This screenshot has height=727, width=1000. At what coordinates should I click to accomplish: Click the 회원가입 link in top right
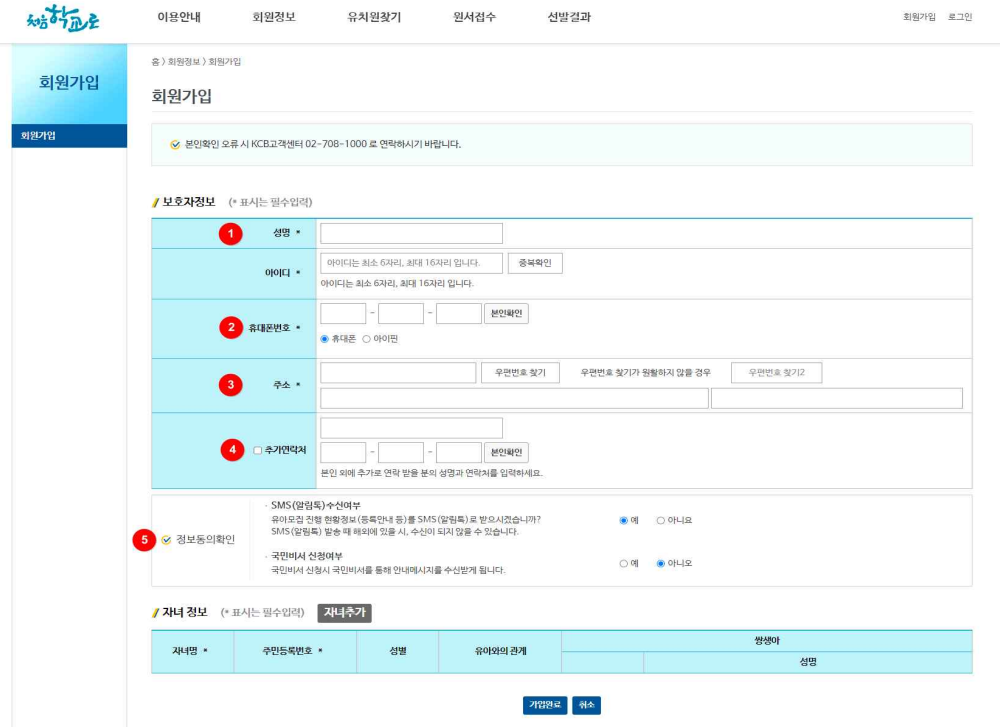(x=919, y=17)
